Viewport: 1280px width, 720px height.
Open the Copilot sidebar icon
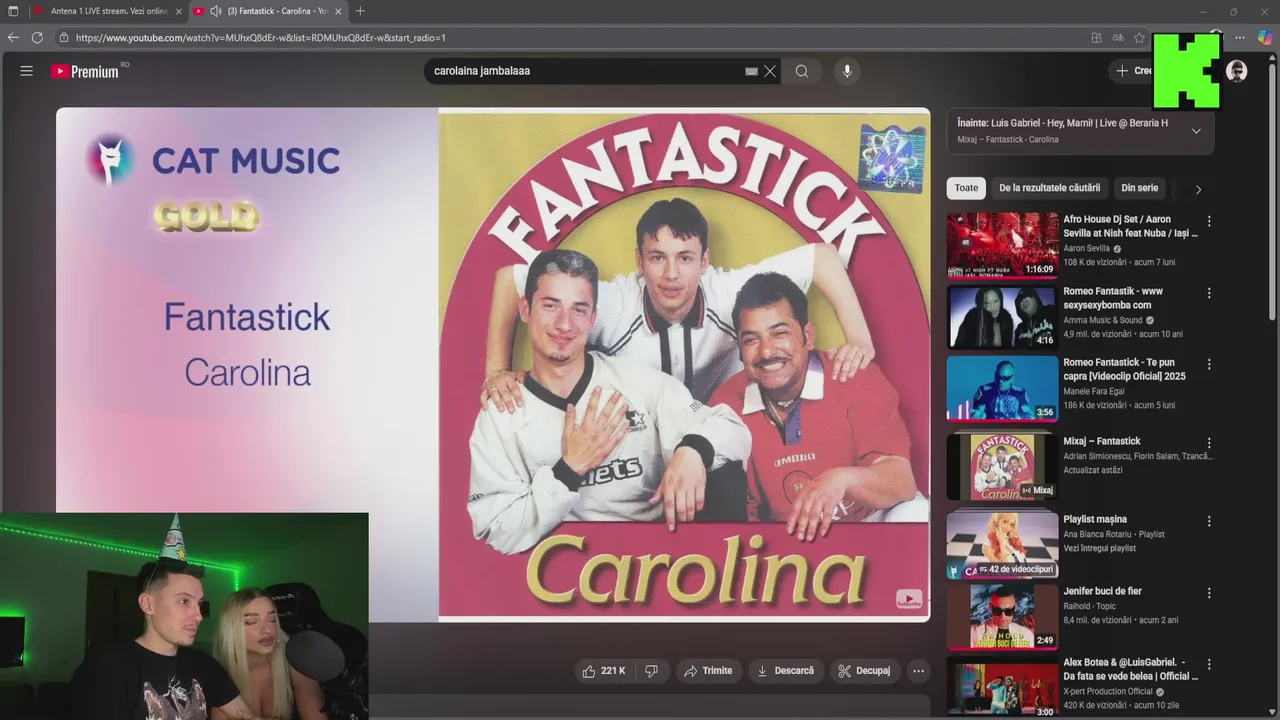1265,38
